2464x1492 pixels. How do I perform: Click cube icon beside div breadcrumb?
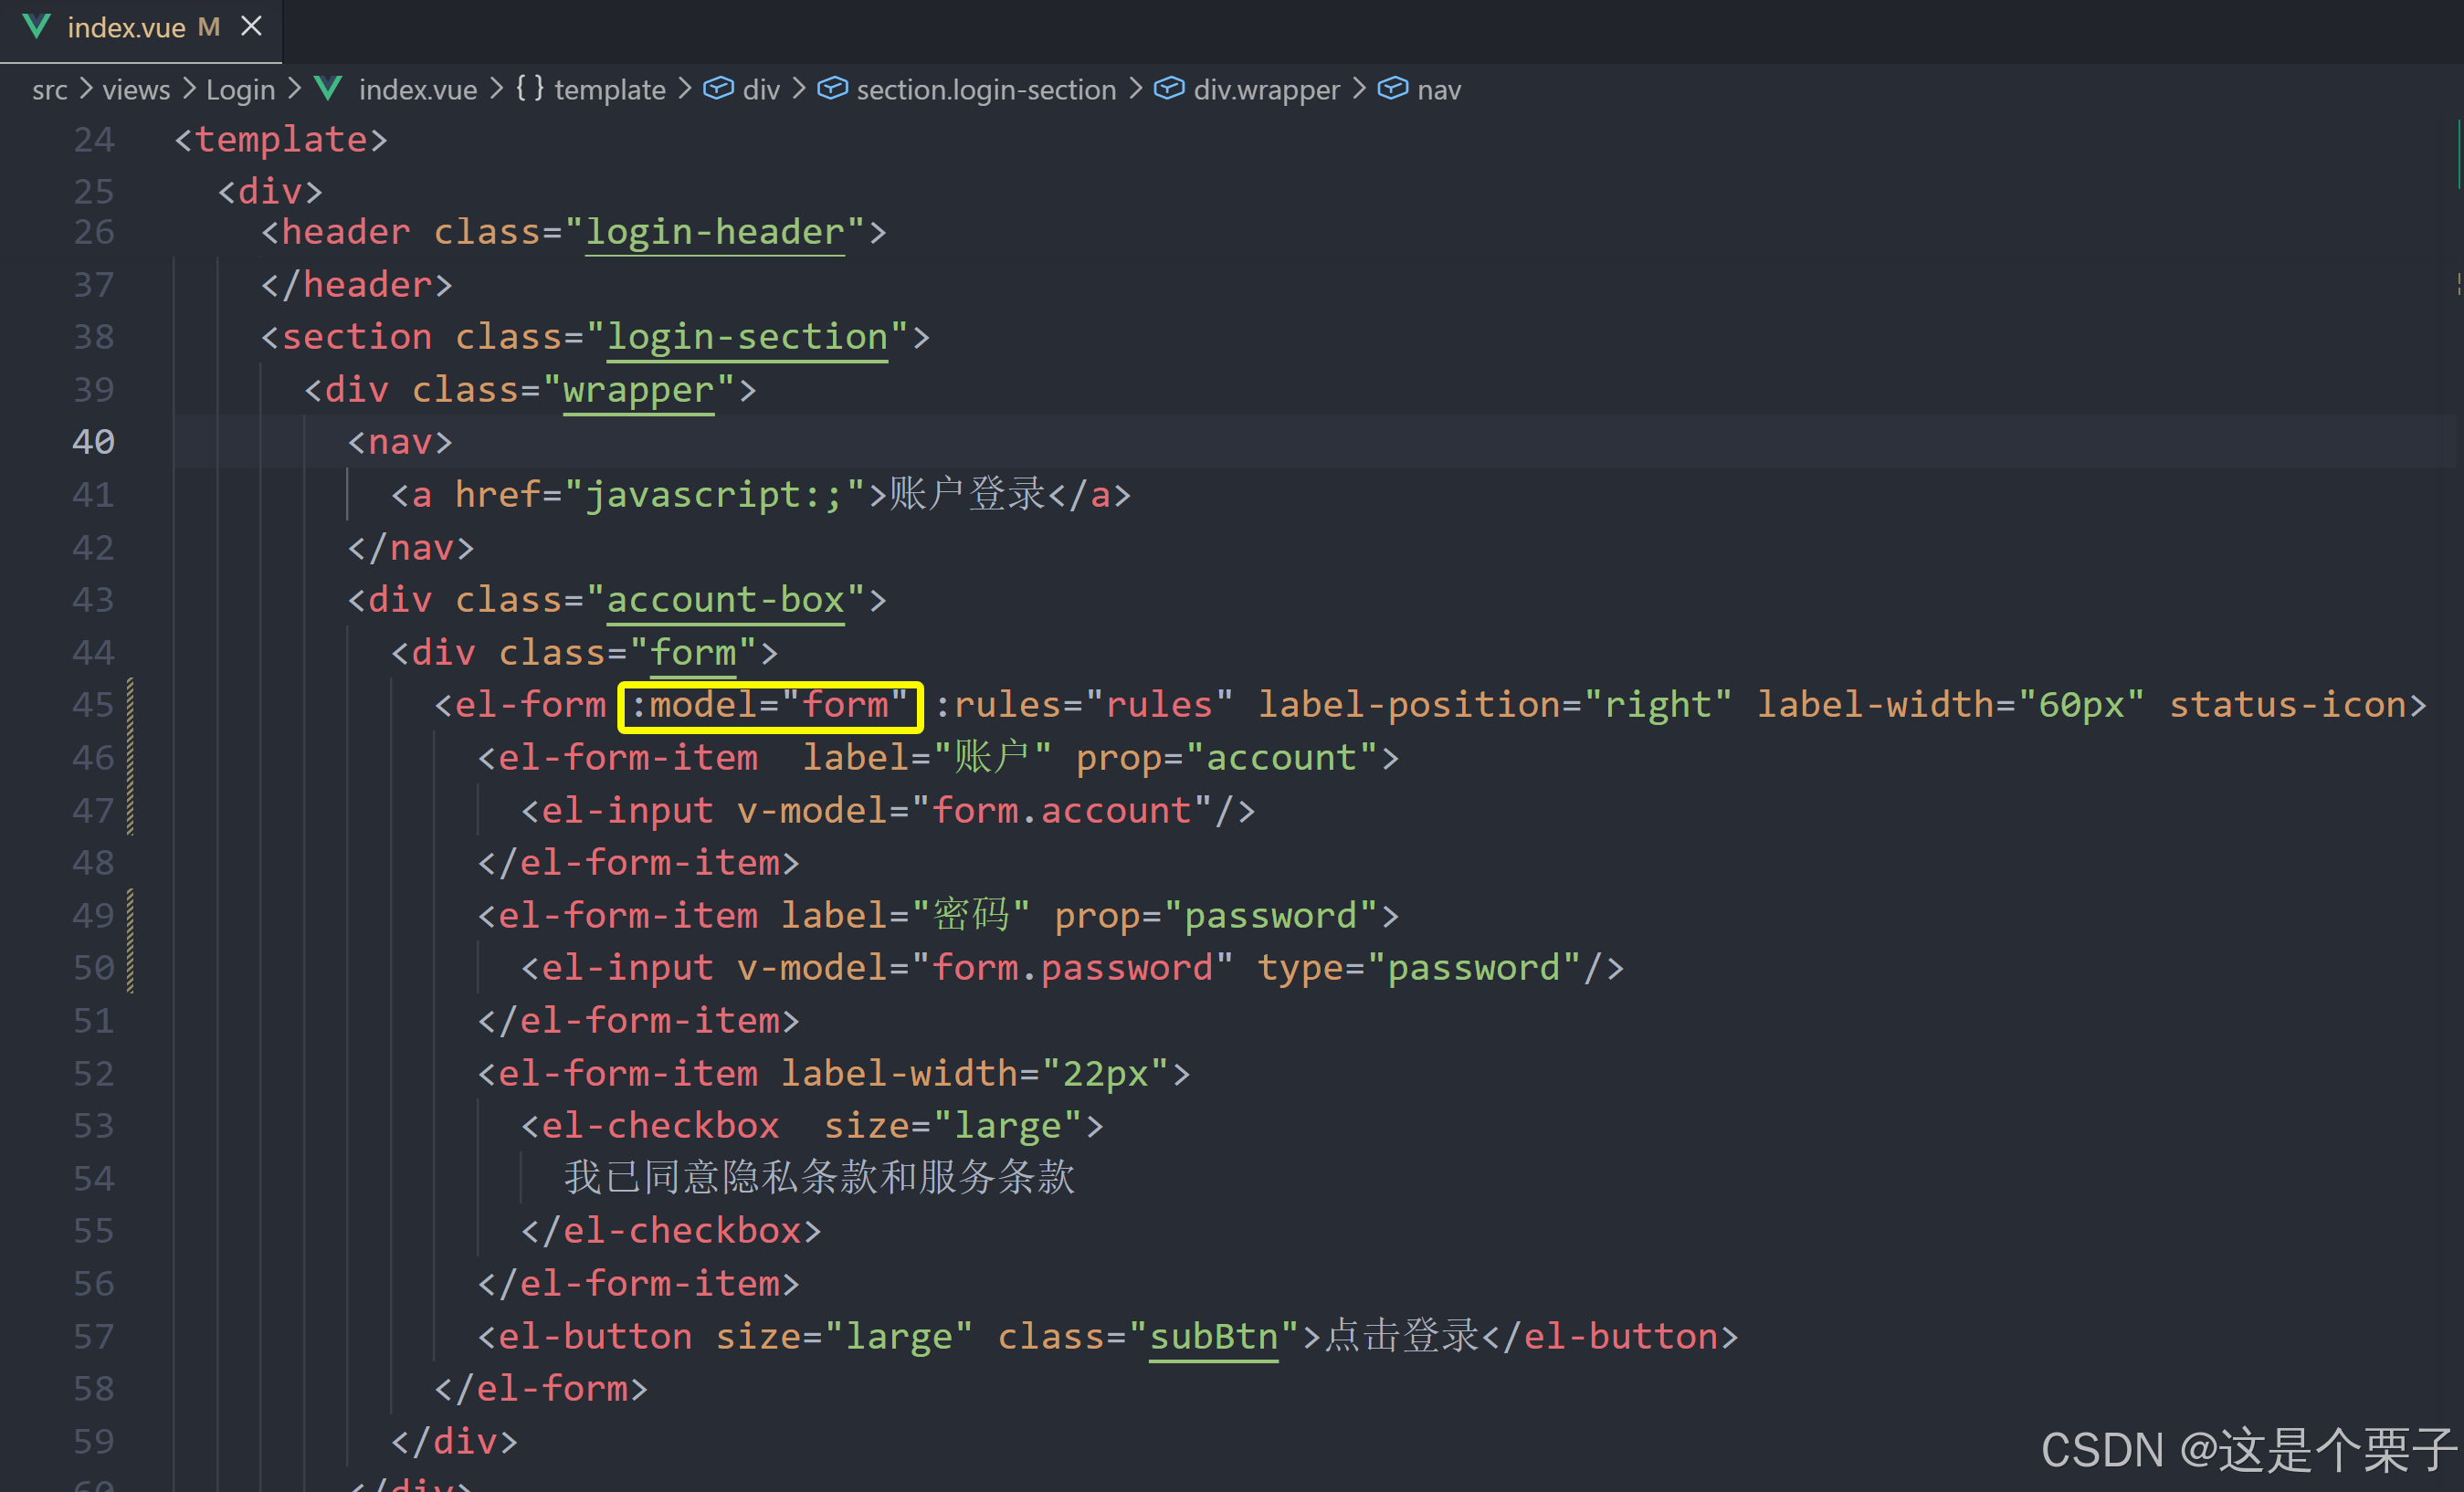click(x=717, y=89)
